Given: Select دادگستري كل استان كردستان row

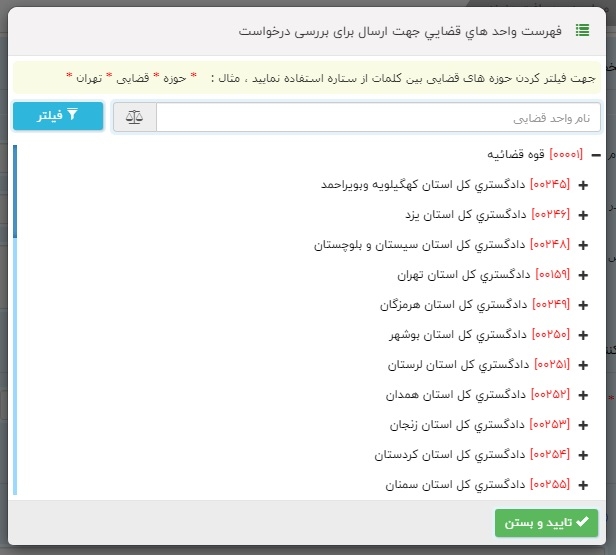Looking at the screenshot, I should tap(472, 454).
